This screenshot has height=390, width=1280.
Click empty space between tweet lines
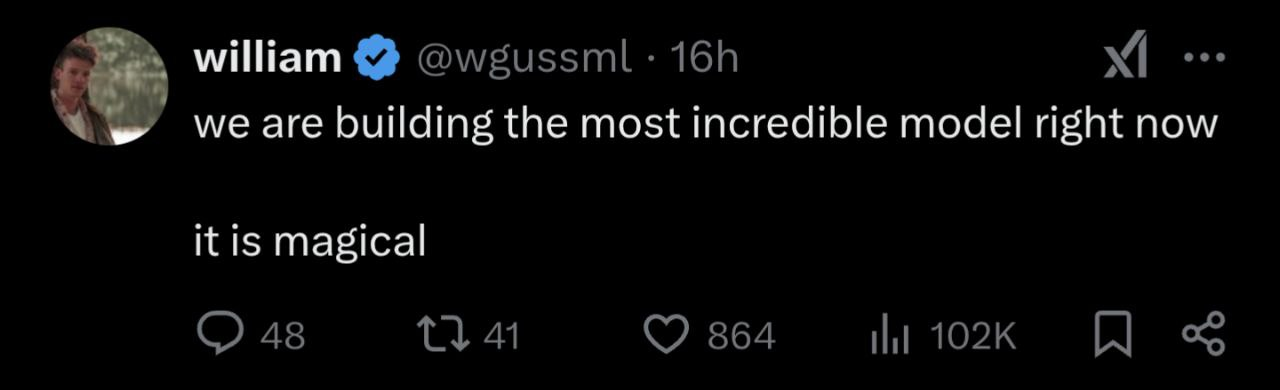pos(705,185)
